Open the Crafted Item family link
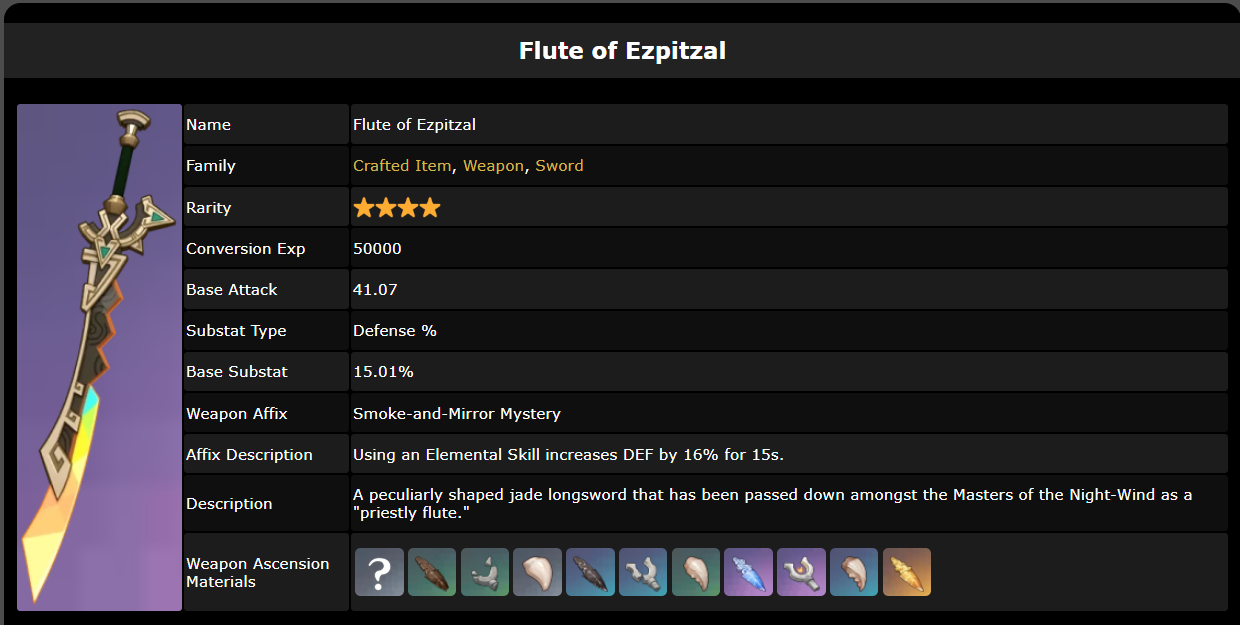1240x625 pixels. coord(402,166)
